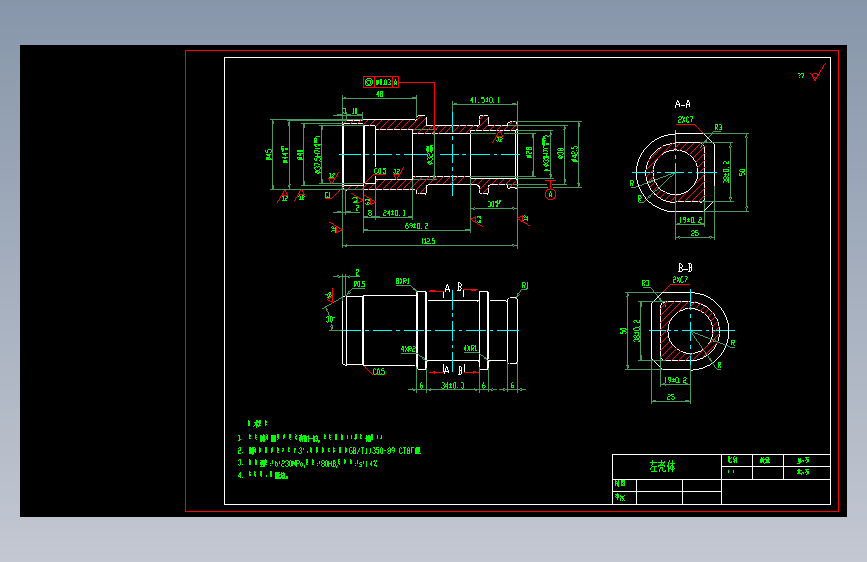Select the "69±0.2" dimension text
The image size is (867, 562).
(x=416, y=226)
